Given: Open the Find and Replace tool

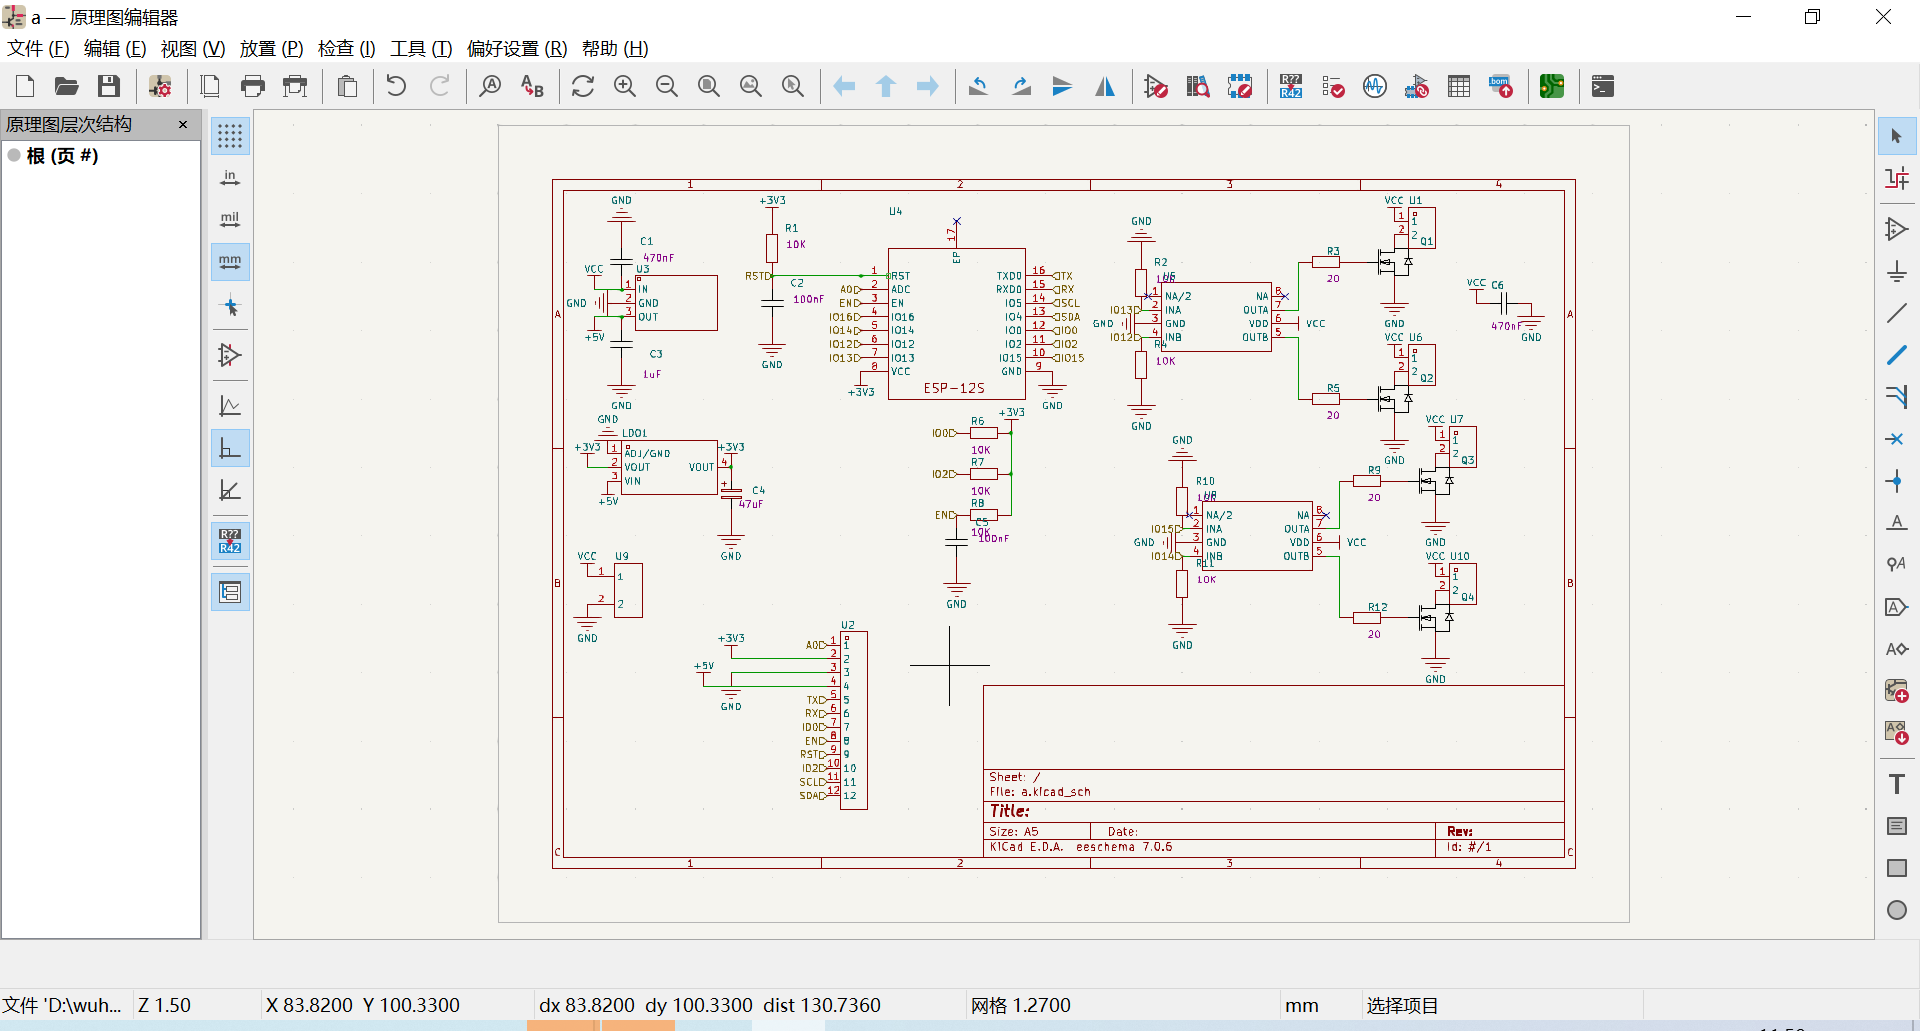Looking at the screenshot, I should (x=532, y=87).
